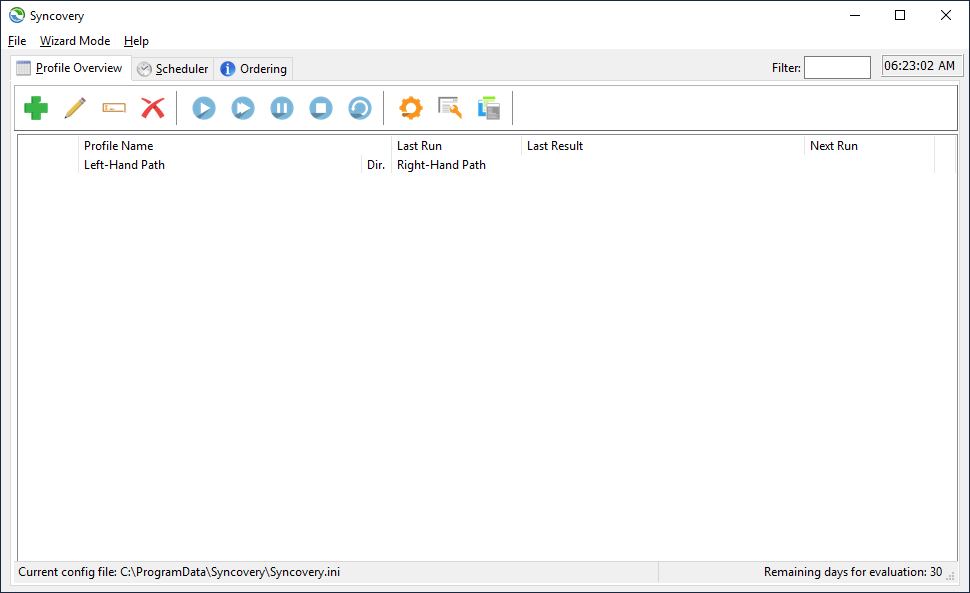Screen dimensions: 970x593
Task: Click inside the Filter input field
Action: pyautogui.click(x=837, y=67)
